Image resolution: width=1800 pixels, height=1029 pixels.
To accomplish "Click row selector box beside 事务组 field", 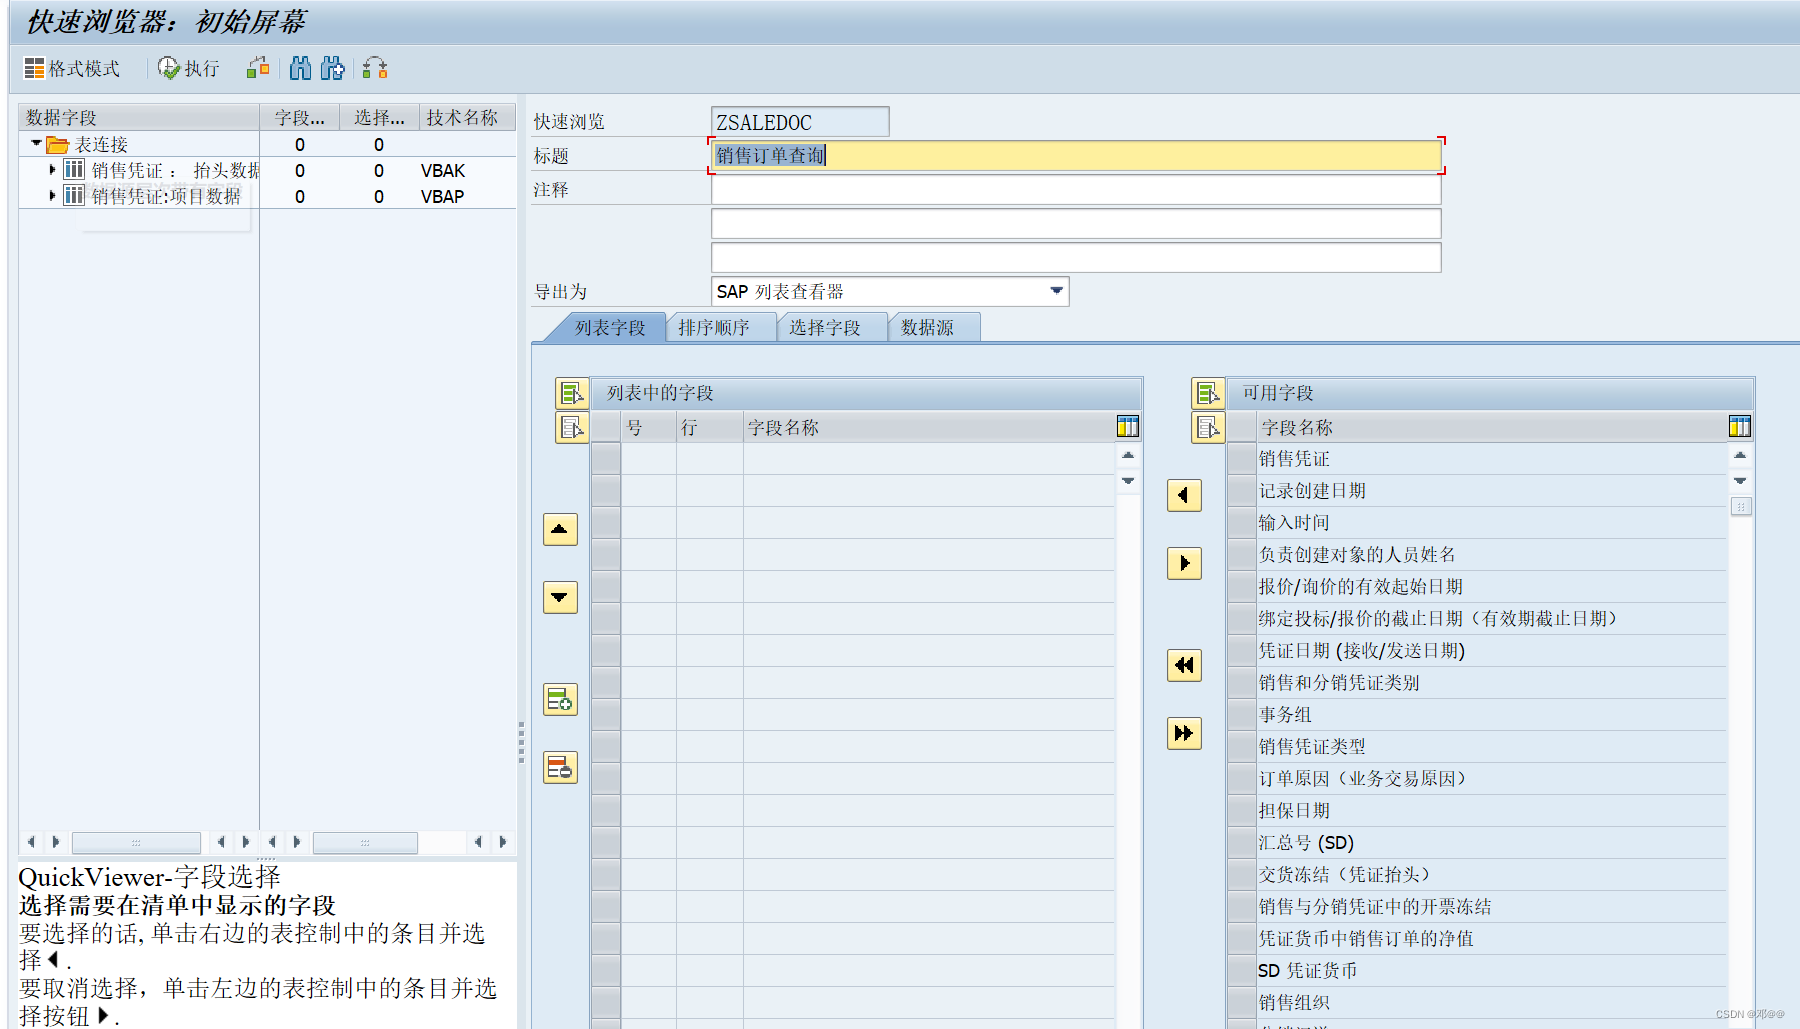I will tap(1241, 715).
